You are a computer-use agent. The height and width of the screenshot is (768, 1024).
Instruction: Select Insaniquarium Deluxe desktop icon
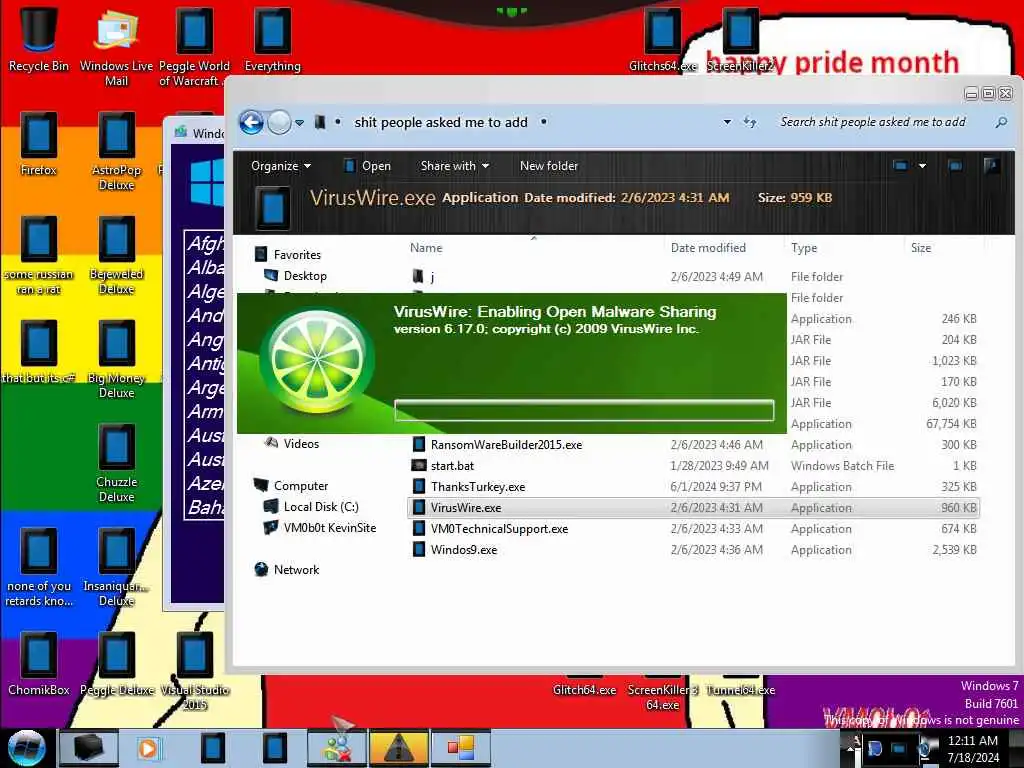click(116, 567)
